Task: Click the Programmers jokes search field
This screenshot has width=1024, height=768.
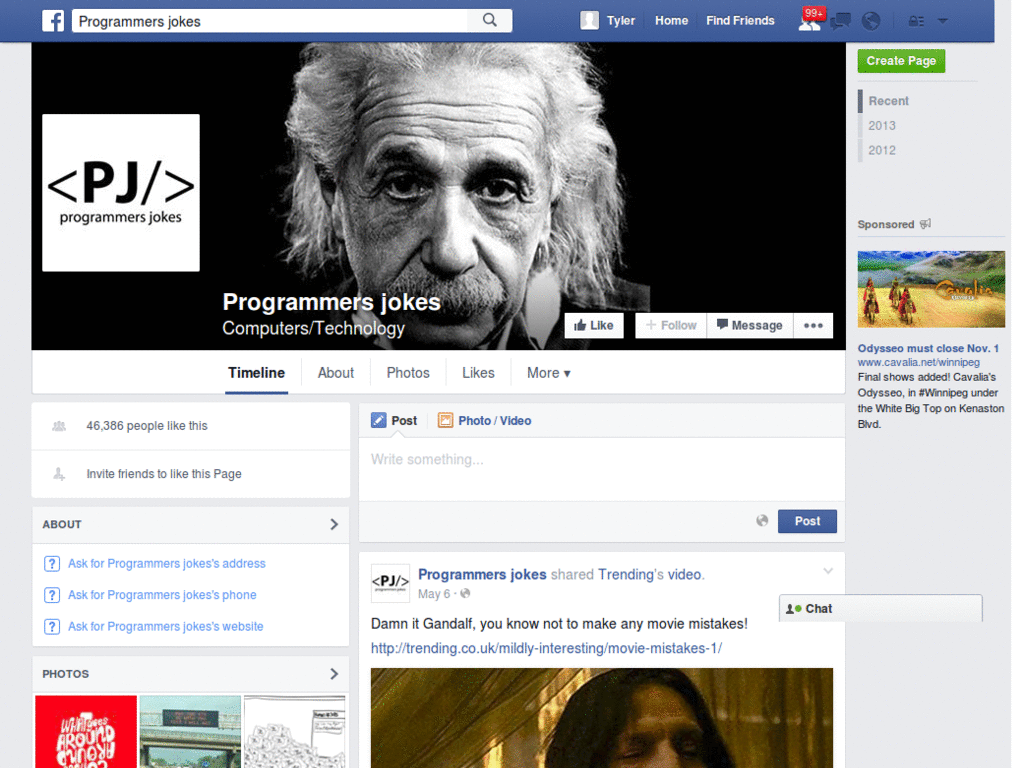Action: click(x=270, y=21)
